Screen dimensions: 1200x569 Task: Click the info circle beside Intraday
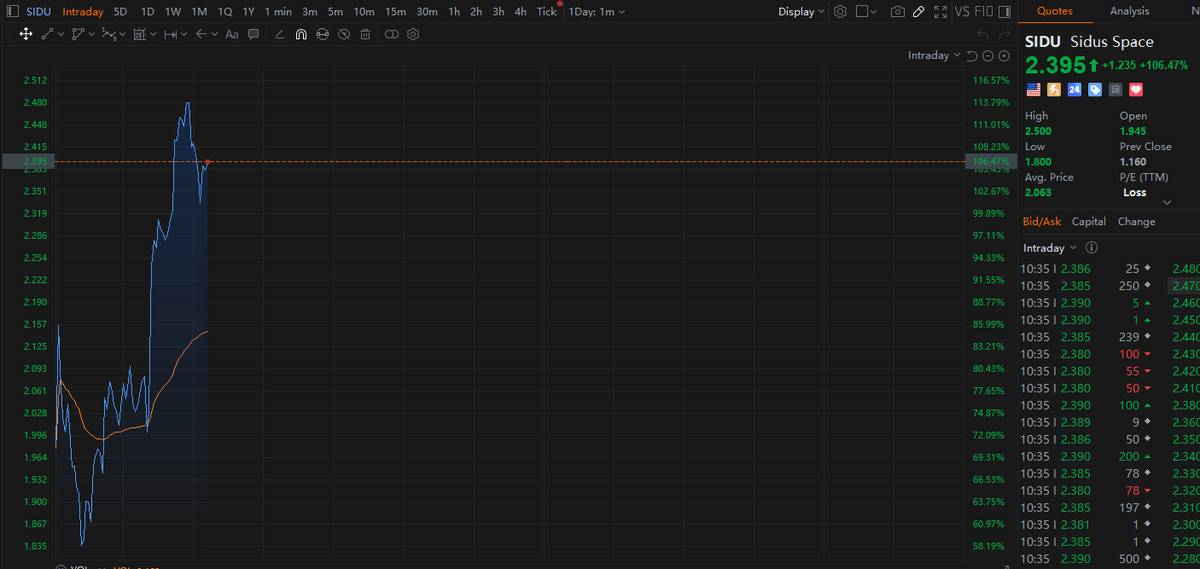(x=1091, y=248)
